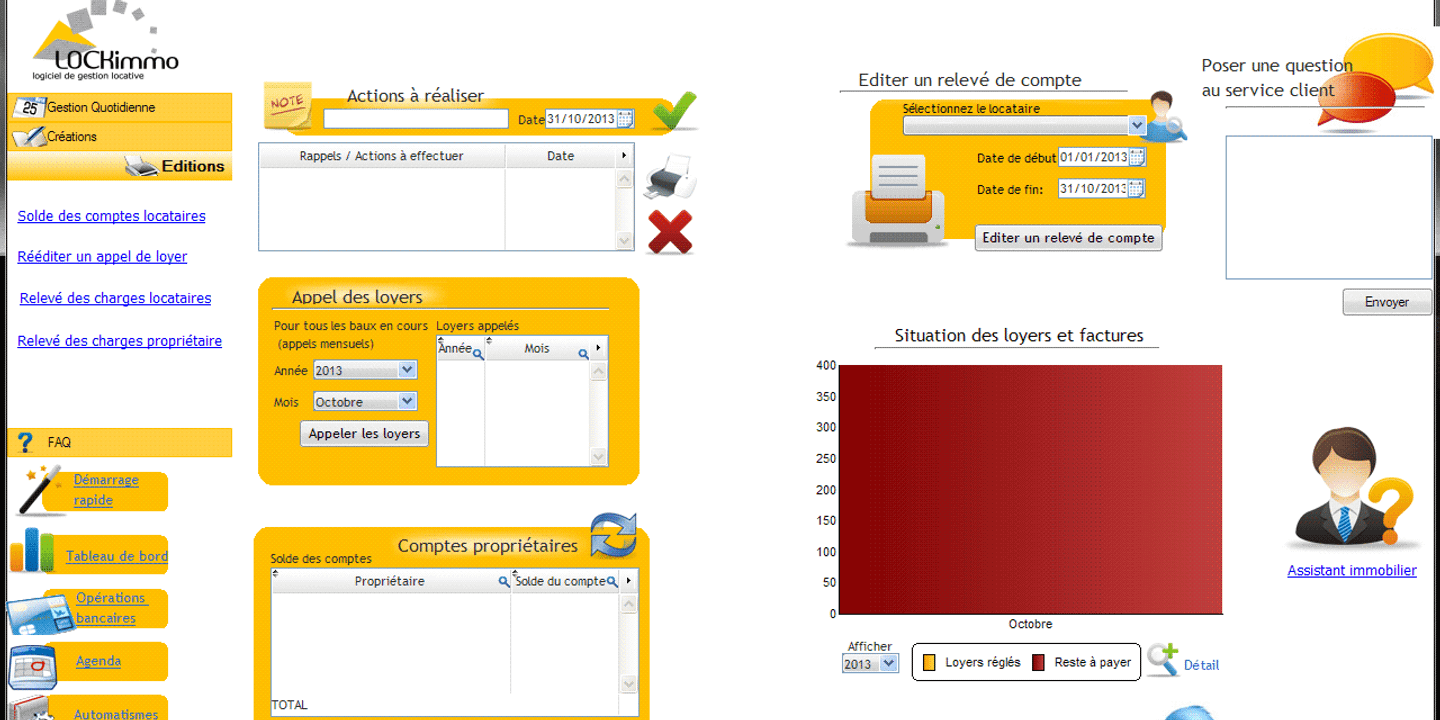Open the Assistant immobilier link
This screenshot has height=720, width=1440.
pos(1352,570)
